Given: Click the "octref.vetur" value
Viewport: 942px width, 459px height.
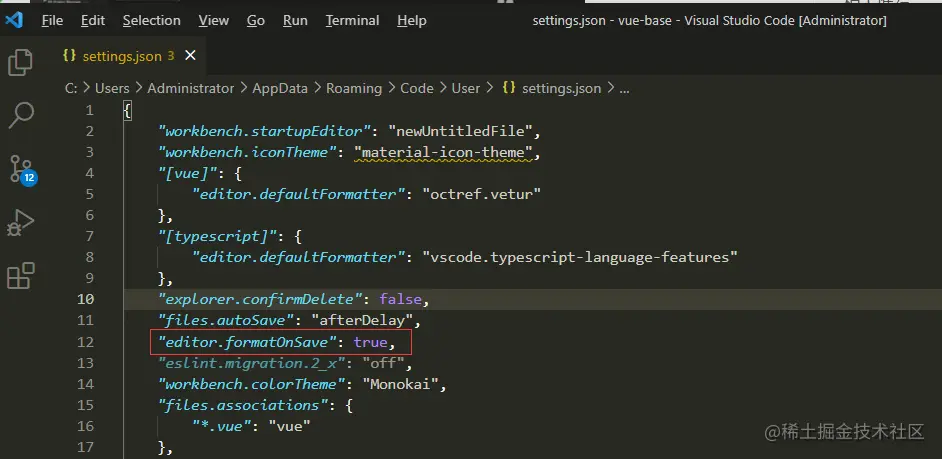Looking at the screenshot, I should (x=482, y=194).
